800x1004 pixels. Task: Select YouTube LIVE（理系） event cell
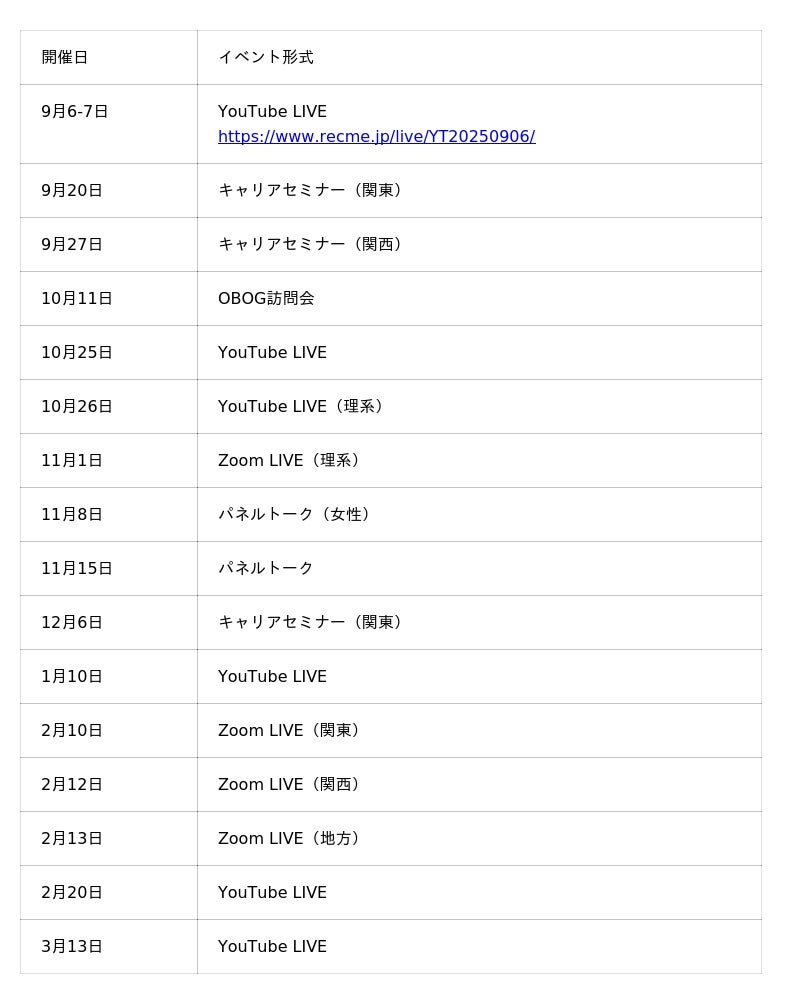pyautogui.click(x=479, y=406)
